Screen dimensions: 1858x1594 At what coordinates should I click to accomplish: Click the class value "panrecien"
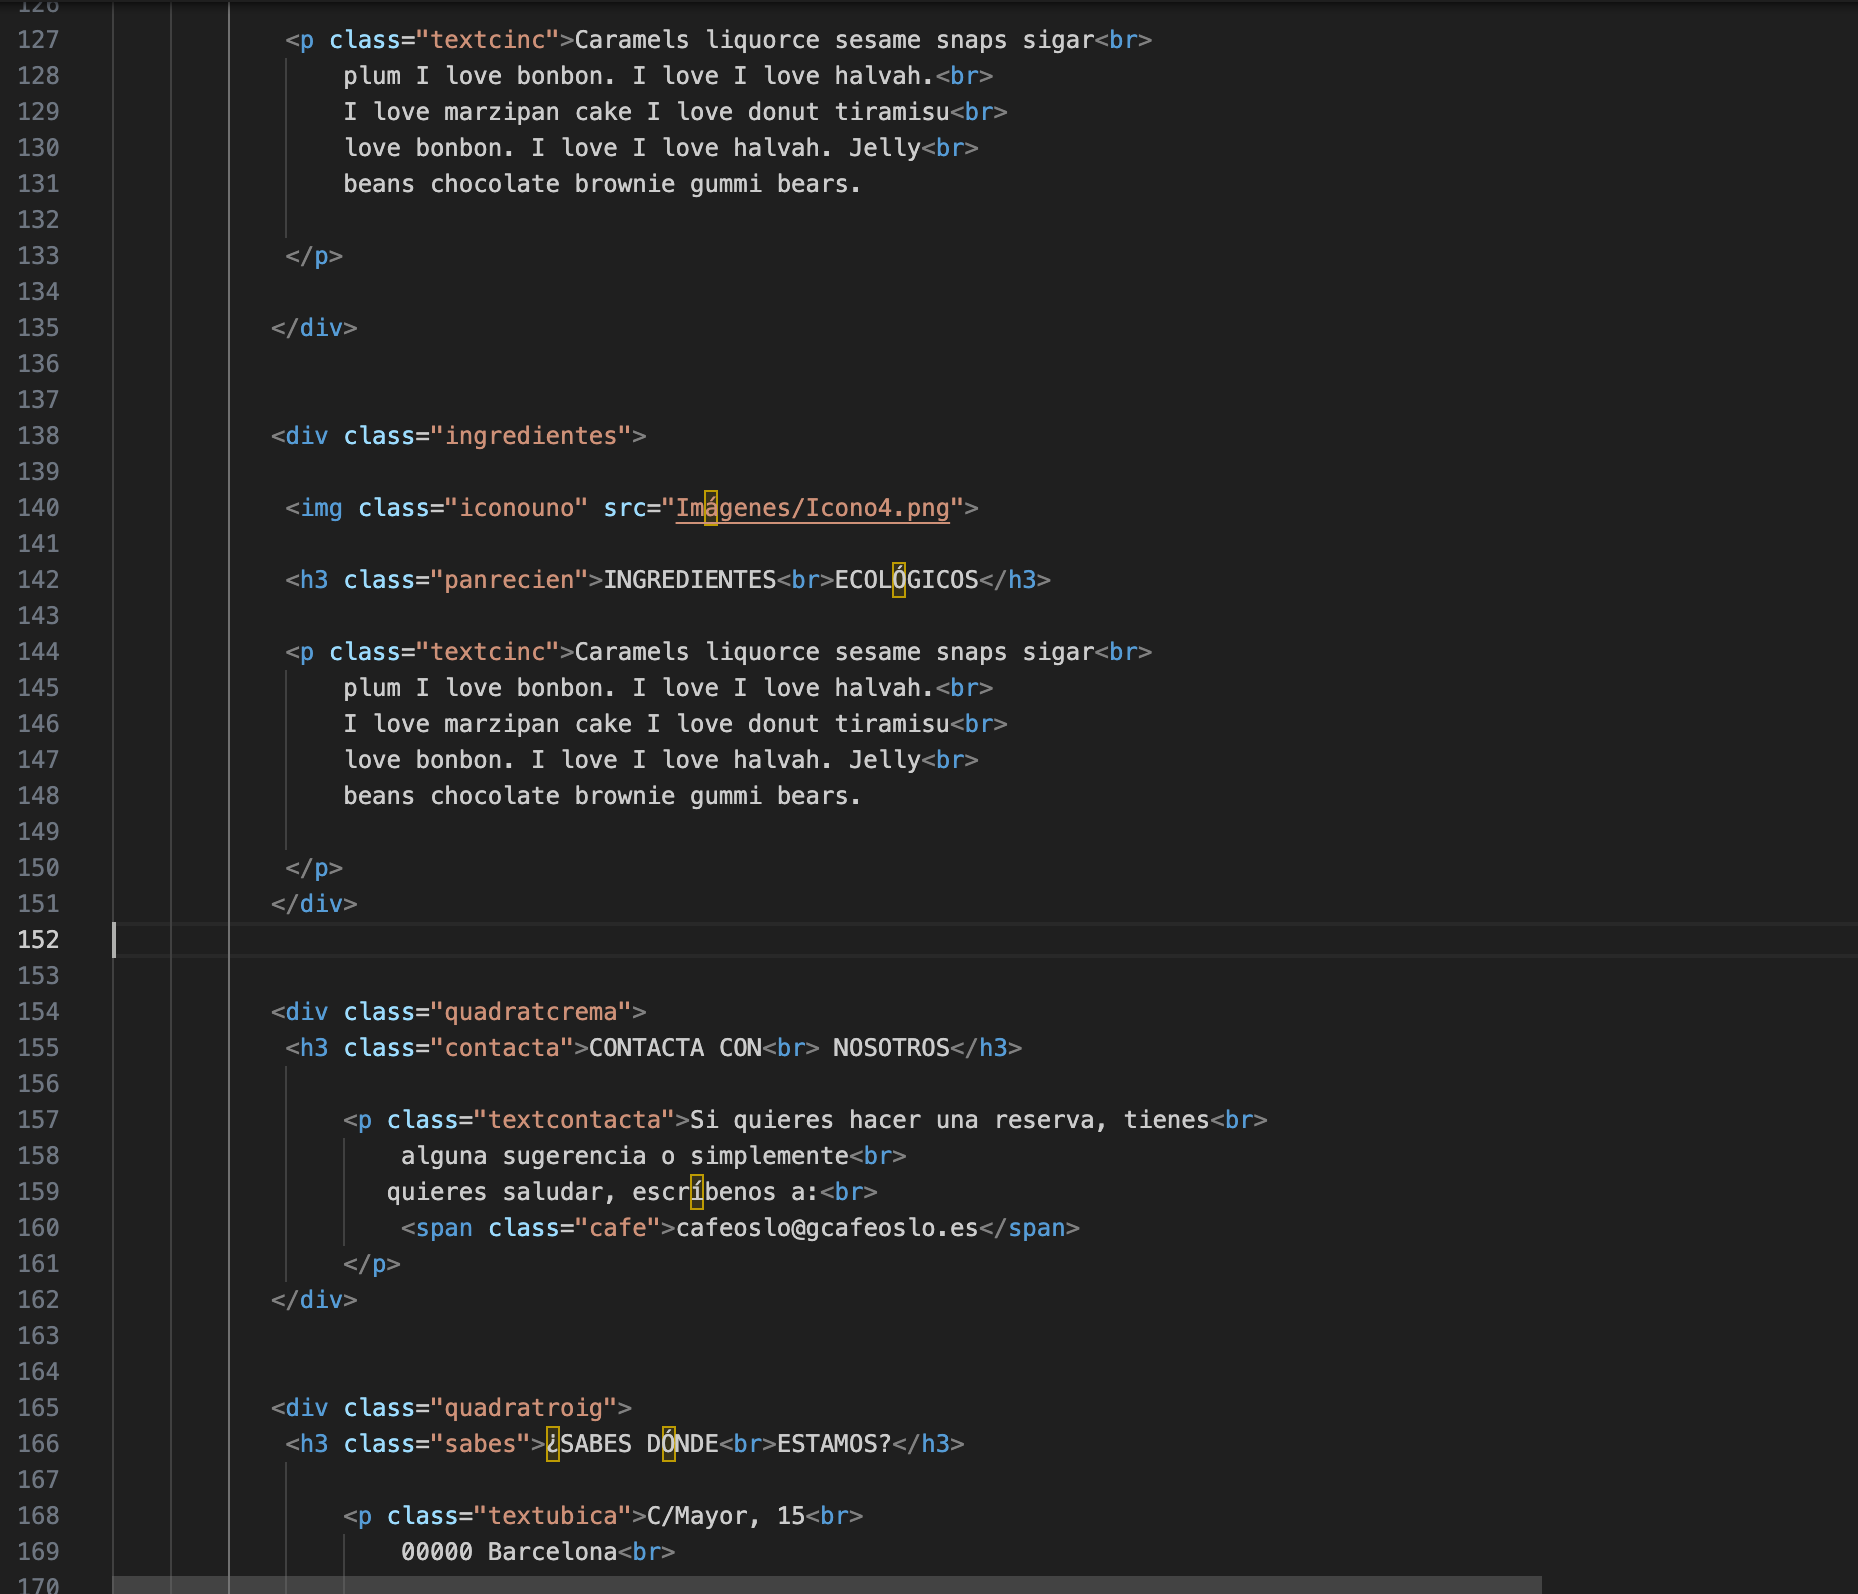[510, 580]
